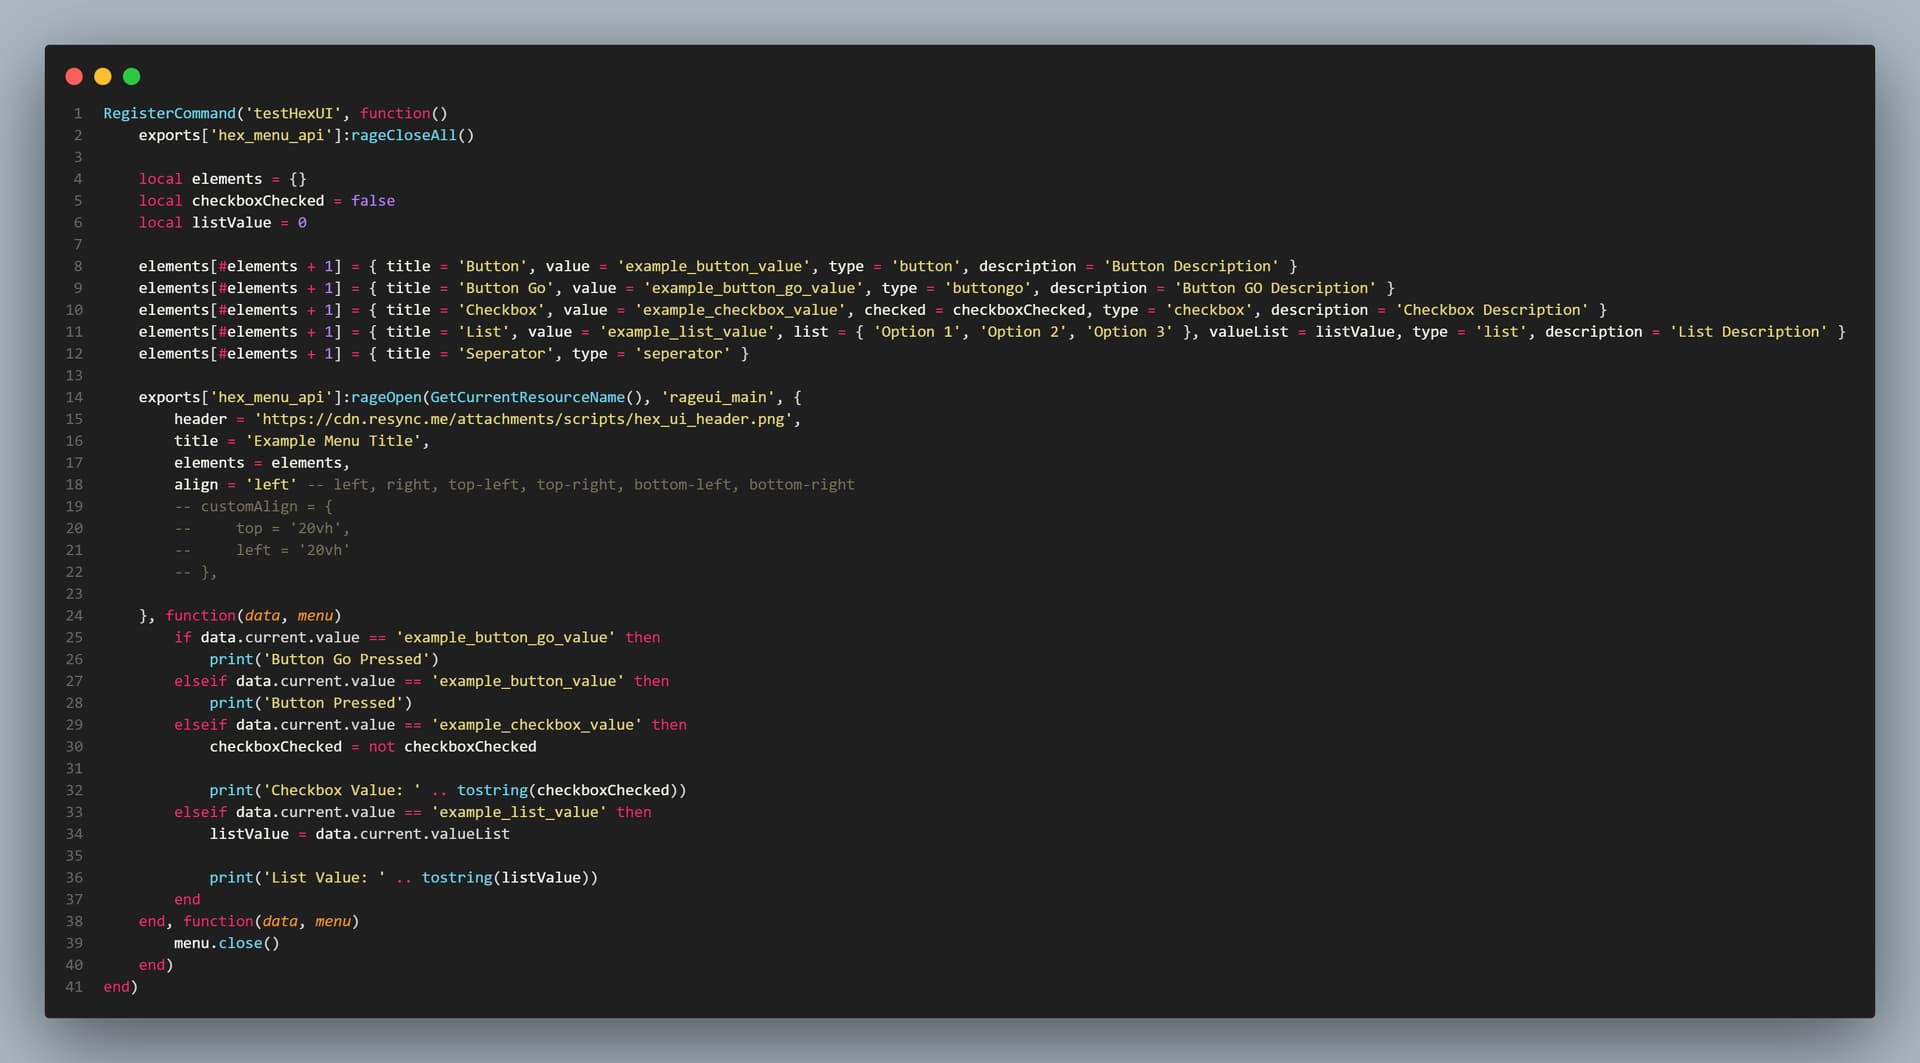Image resolution: width=1920 pixels, height=1063 pixels.
Task: Click the 'false' keyword value
Action: (372, 201)
